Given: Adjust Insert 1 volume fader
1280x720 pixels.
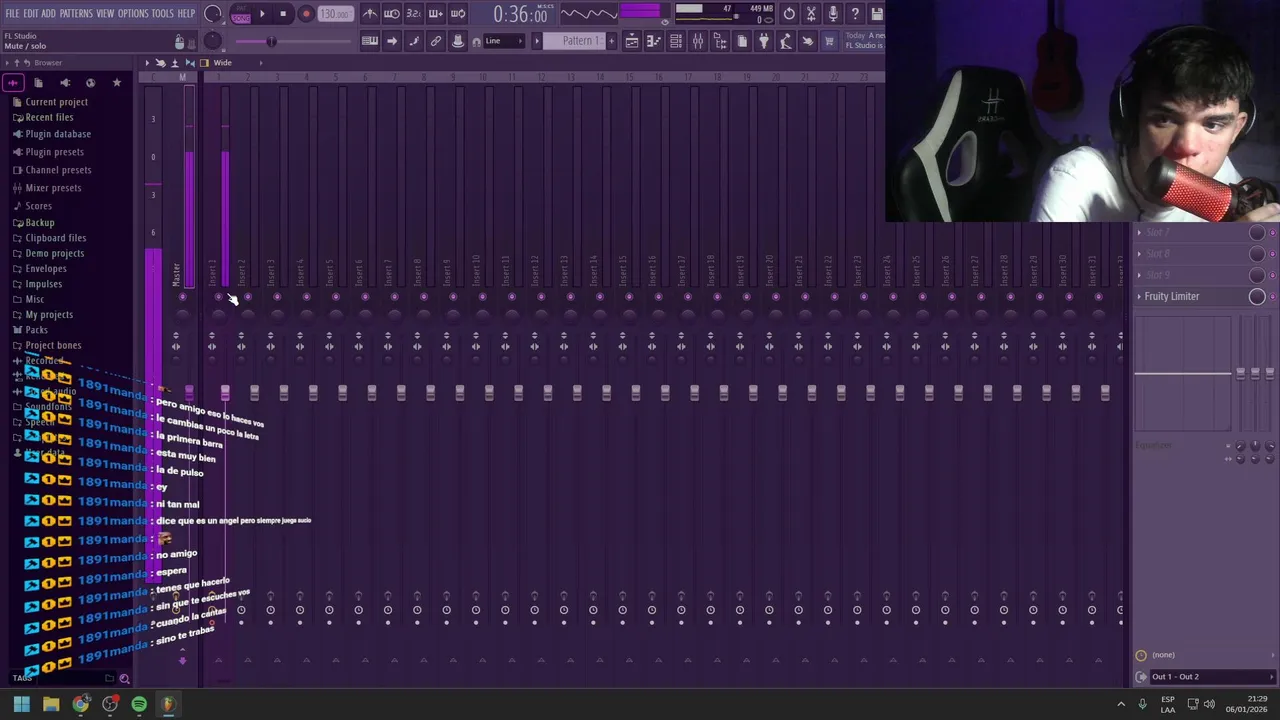Looking at the screenshot, I should 225,393.
